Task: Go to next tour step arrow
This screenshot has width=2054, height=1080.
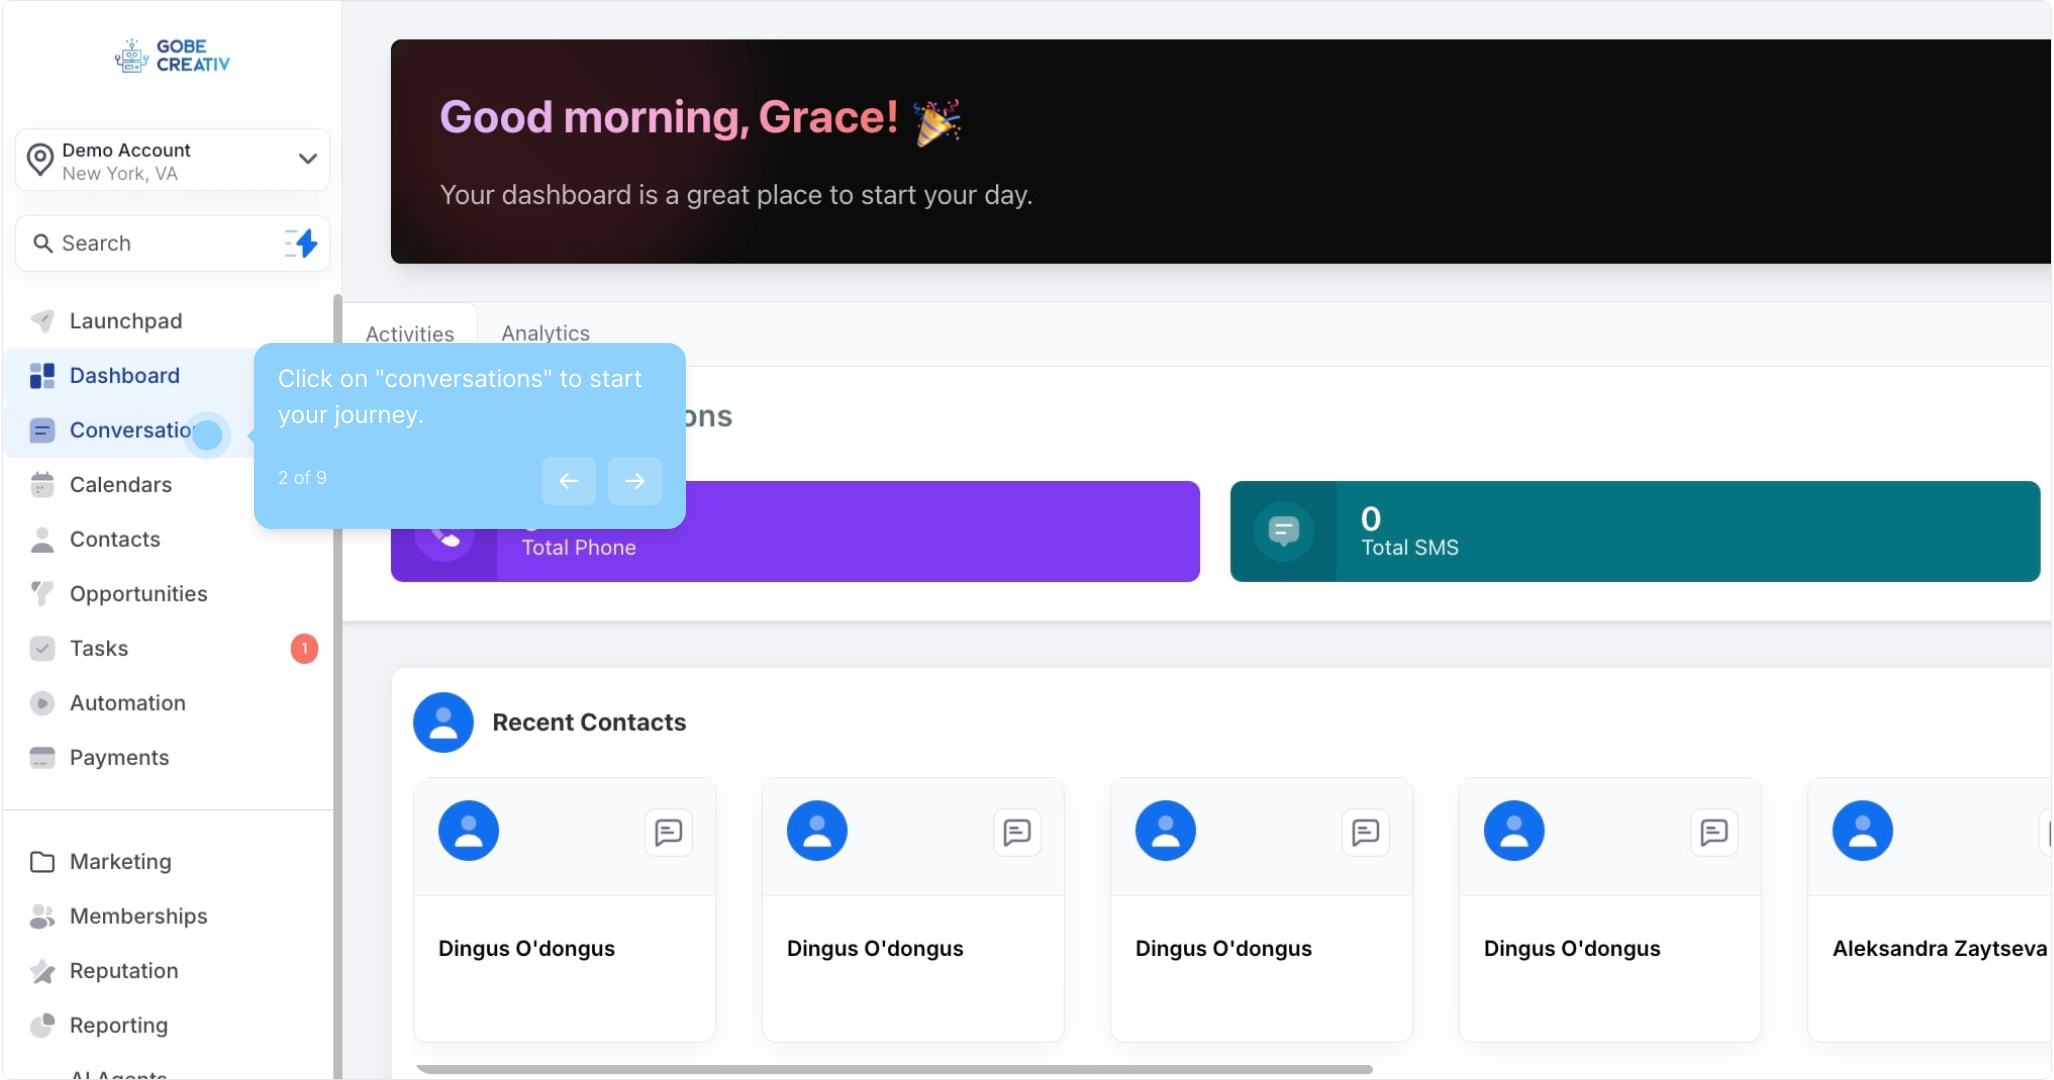Action: 635,481
